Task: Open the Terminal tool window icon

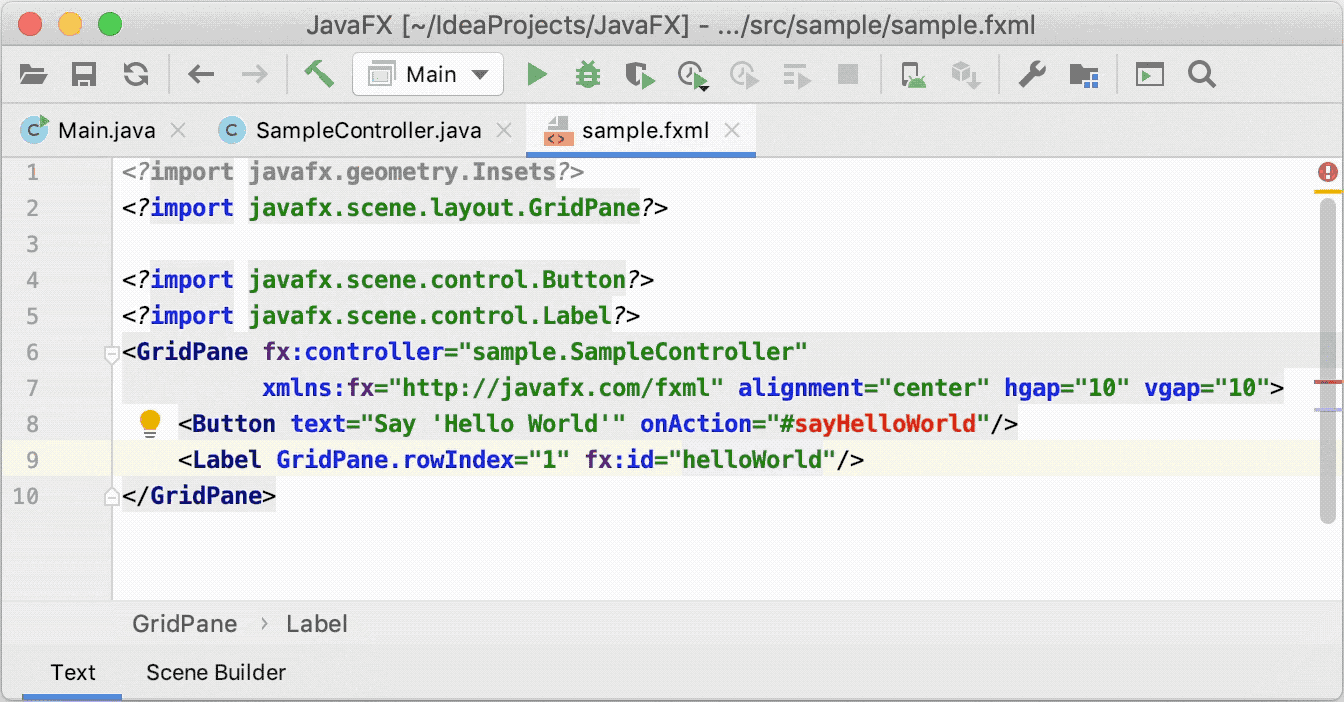Action: point(1150,74)
